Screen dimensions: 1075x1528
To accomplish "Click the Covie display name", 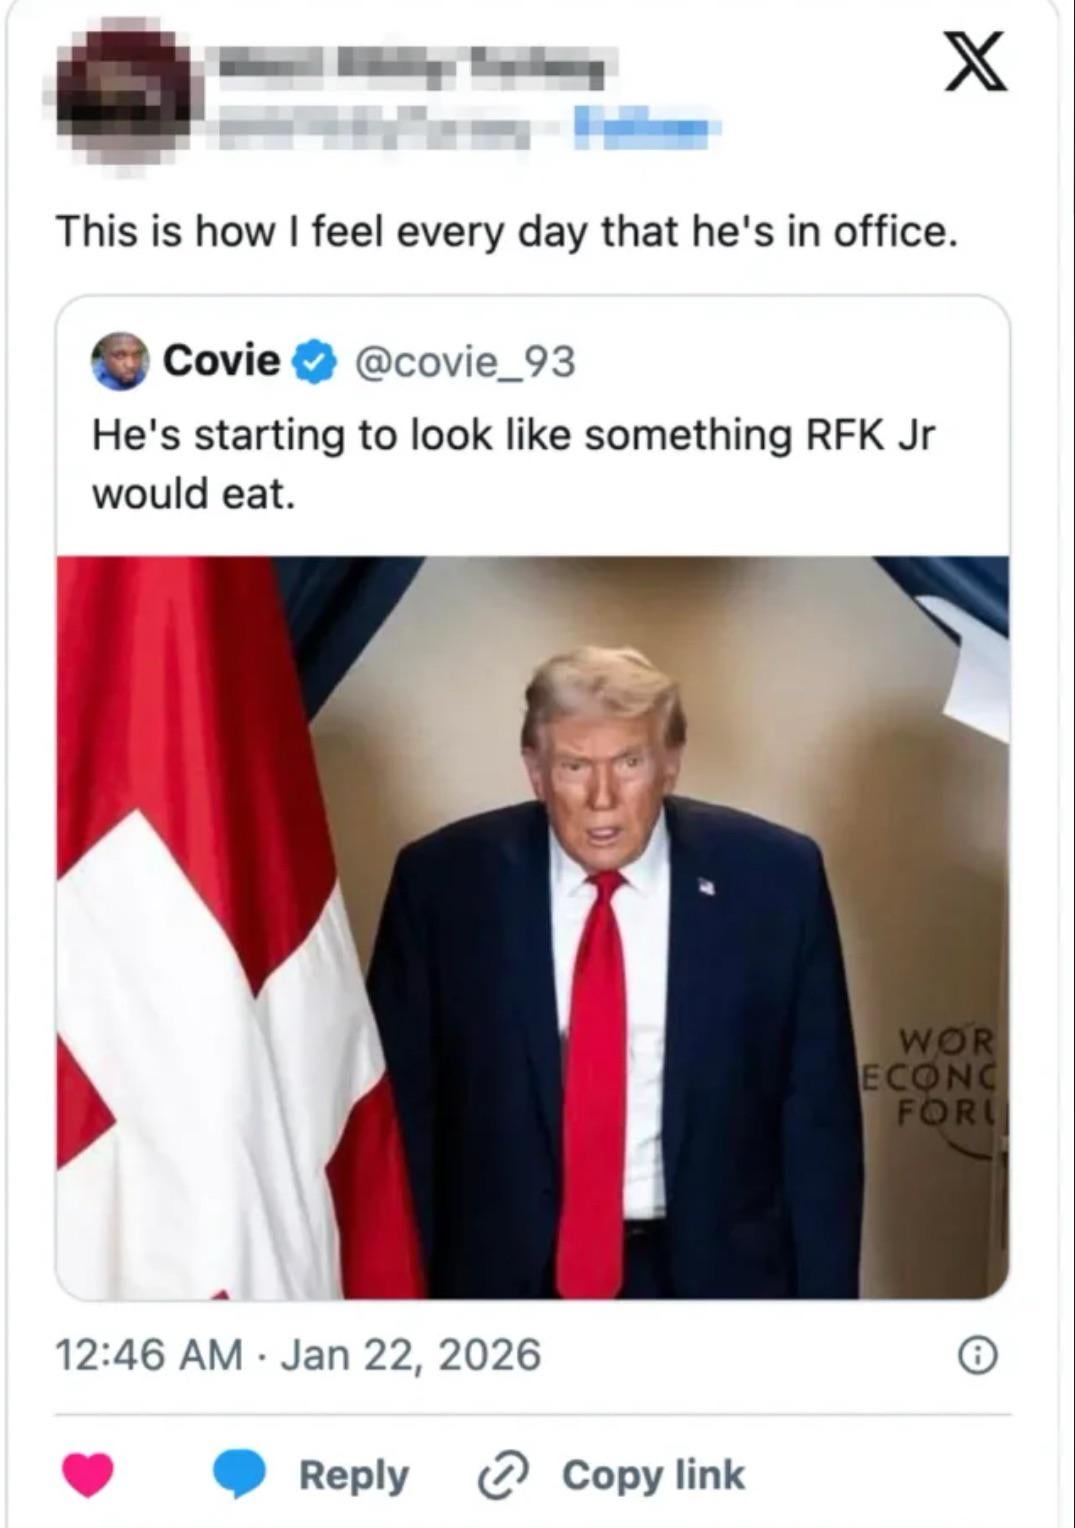I will (x=222, y=361).
